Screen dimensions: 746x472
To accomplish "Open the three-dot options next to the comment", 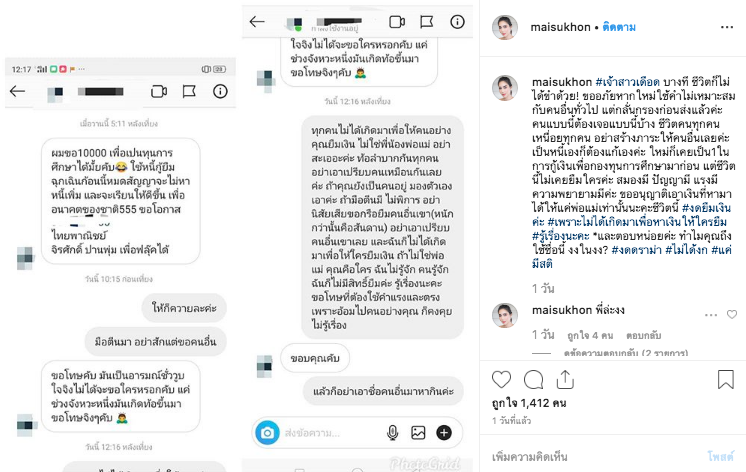I will point(711,315).
